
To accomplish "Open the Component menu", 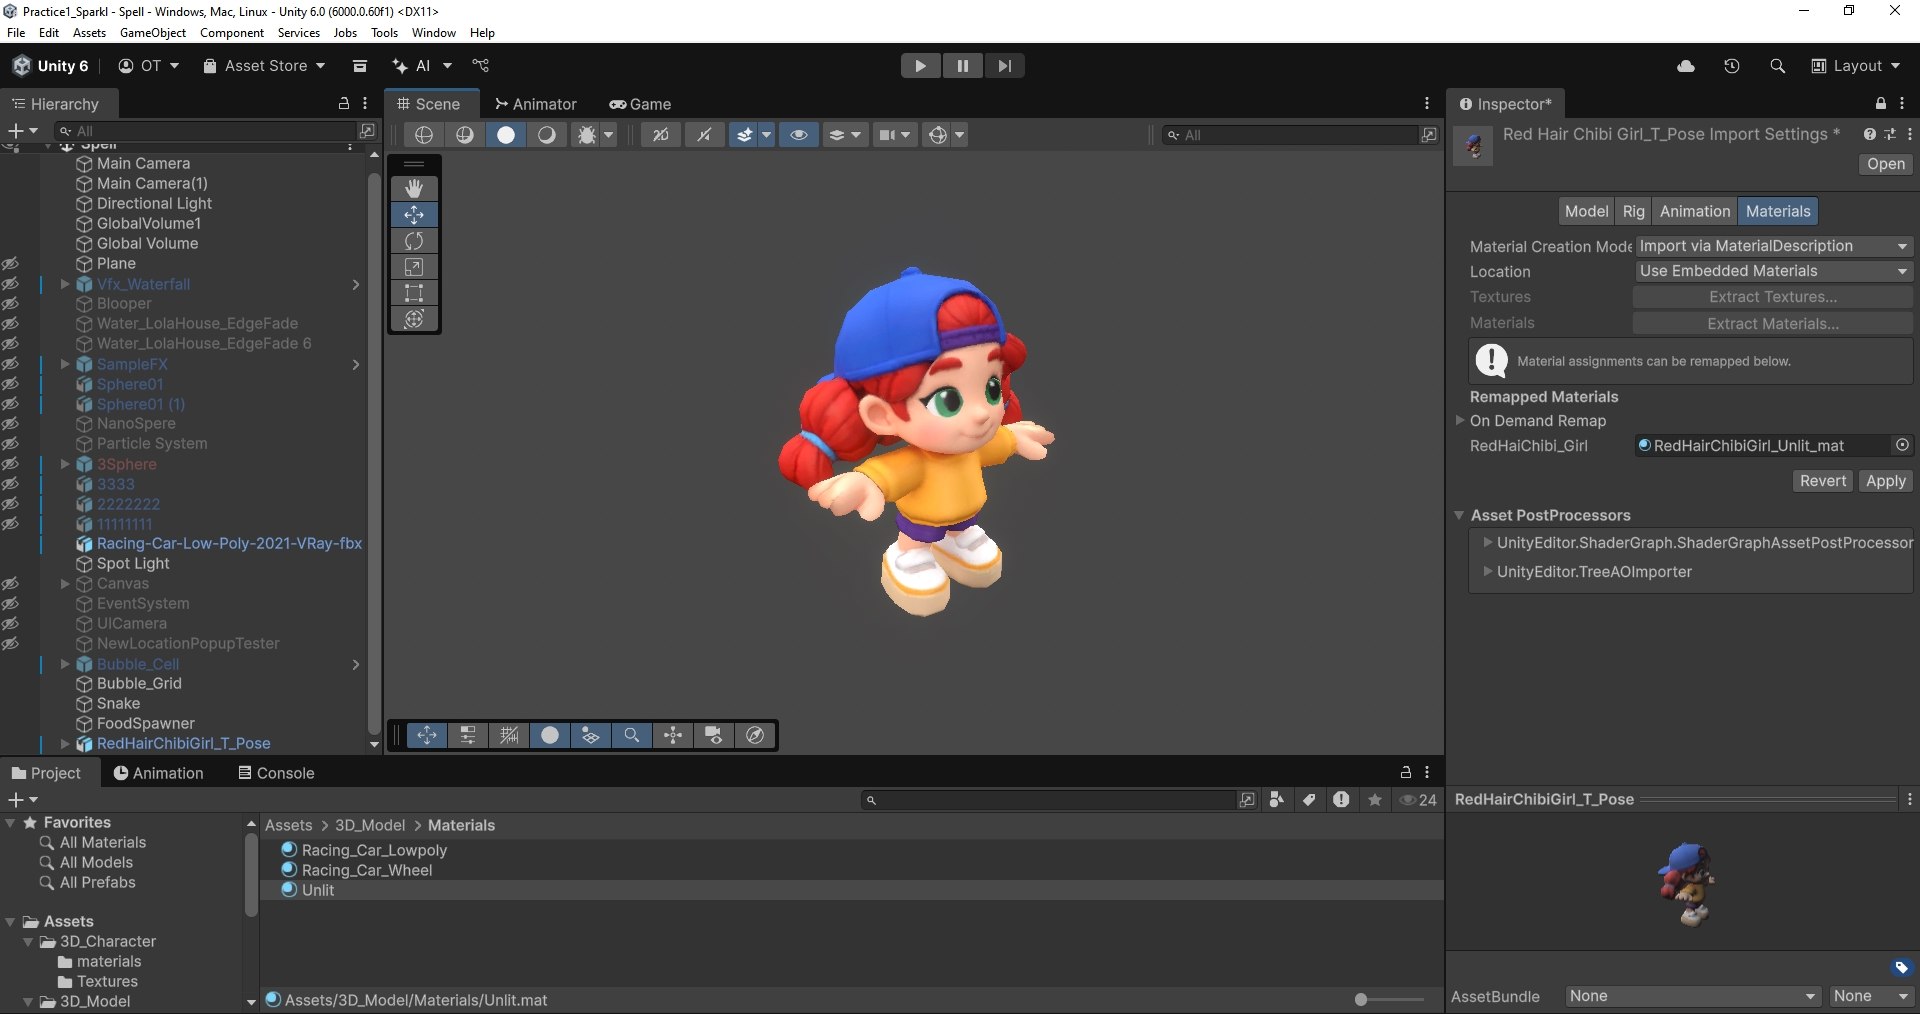I will [232, 33].
